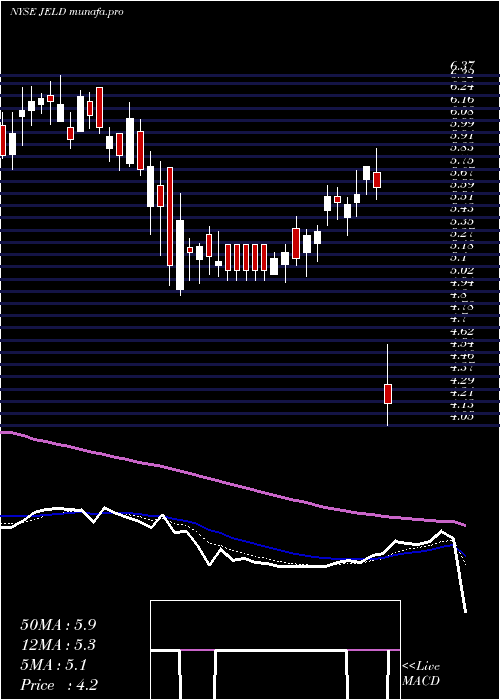Click the 5.99 price axis label
The width and height of the screenshot is (500, 700).
(x=462, y=124)
